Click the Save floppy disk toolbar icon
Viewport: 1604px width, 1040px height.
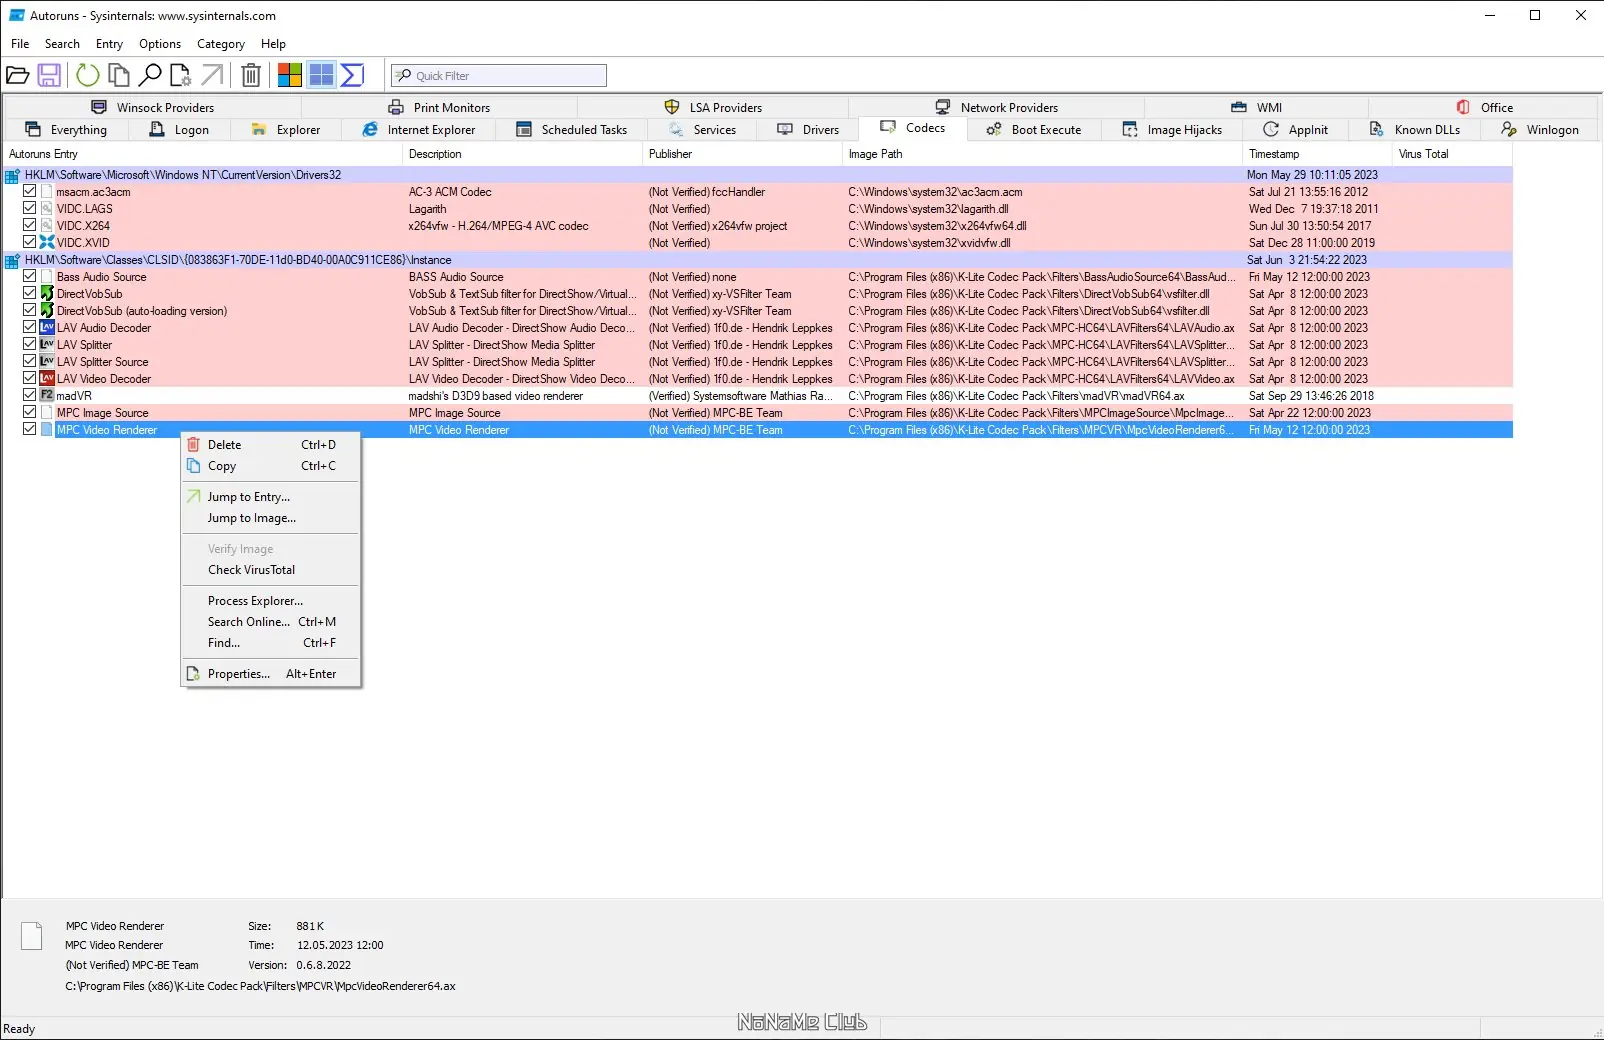pos(49,75)
